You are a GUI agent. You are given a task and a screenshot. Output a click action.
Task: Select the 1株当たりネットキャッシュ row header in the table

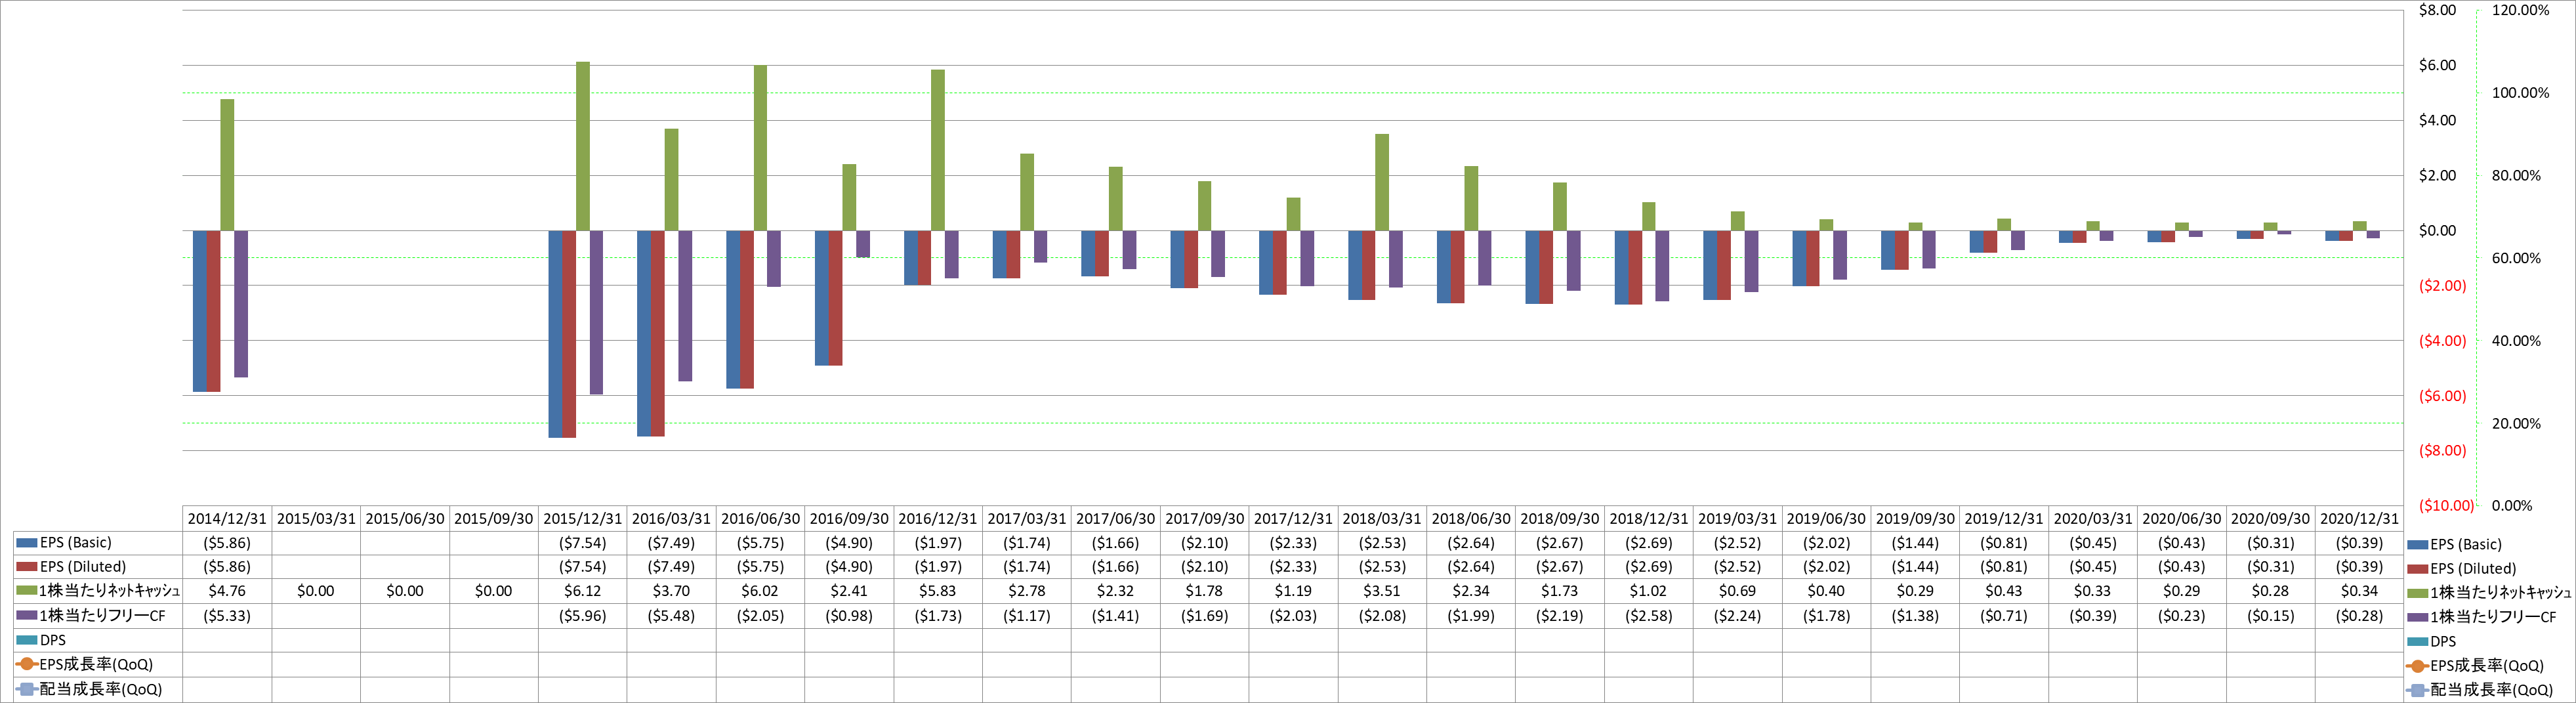click(x=97, y=591)
